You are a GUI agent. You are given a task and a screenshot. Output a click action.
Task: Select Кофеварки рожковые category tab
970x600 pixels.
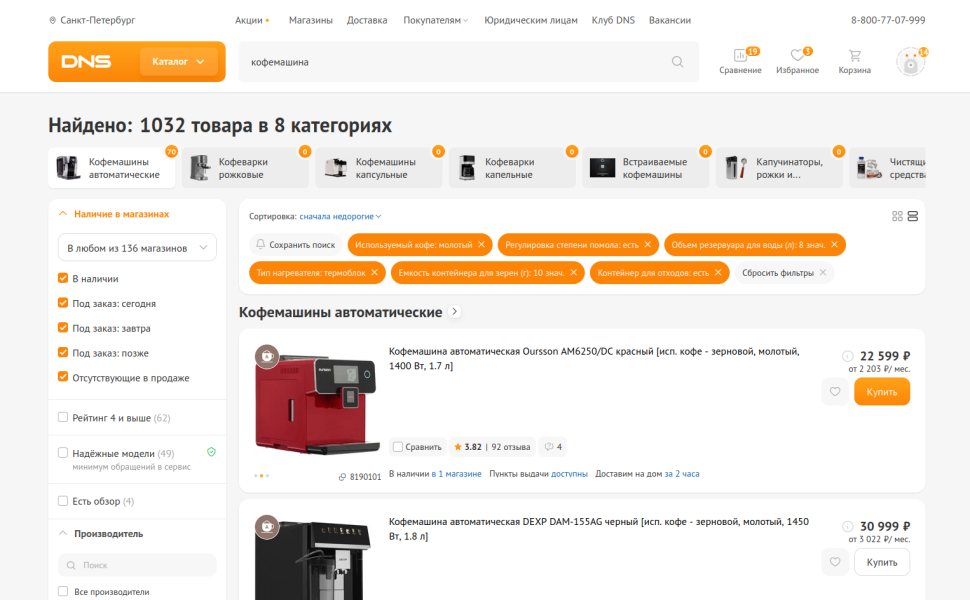[246, 168]
